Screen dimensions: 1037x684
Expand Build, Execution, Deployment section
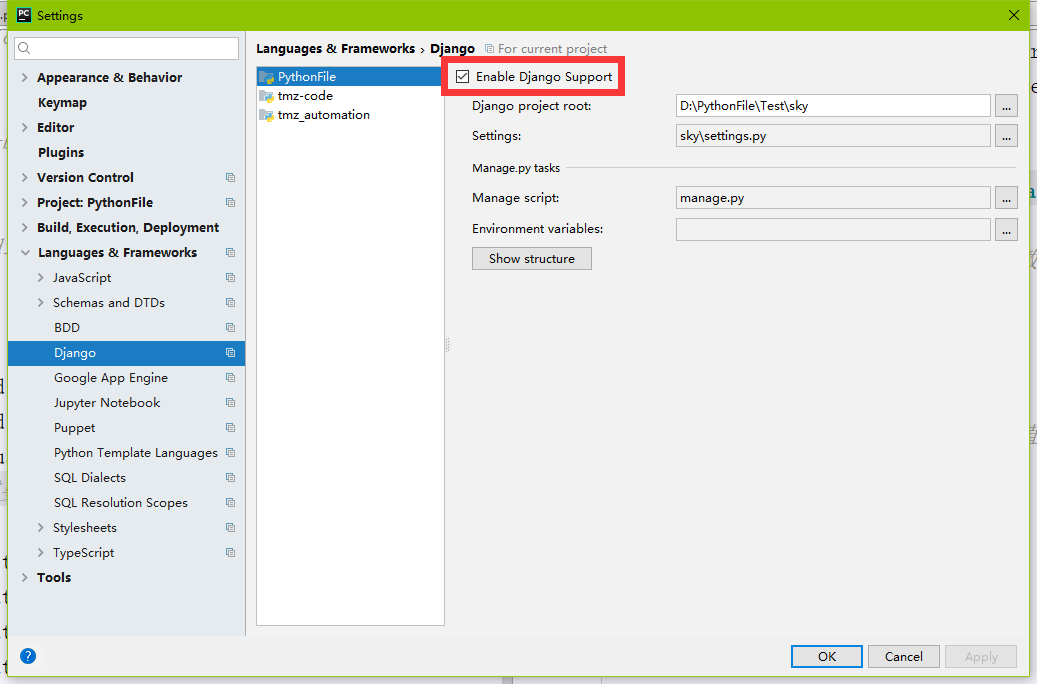(24, 228)
